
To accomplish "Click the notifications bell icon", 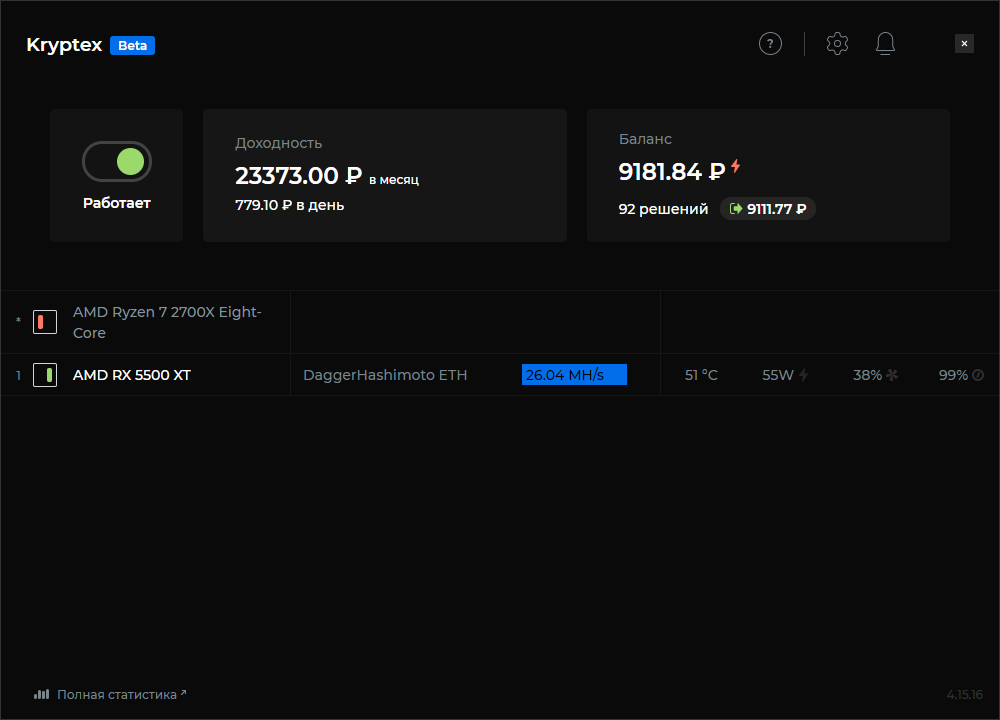I will (885, 44).
